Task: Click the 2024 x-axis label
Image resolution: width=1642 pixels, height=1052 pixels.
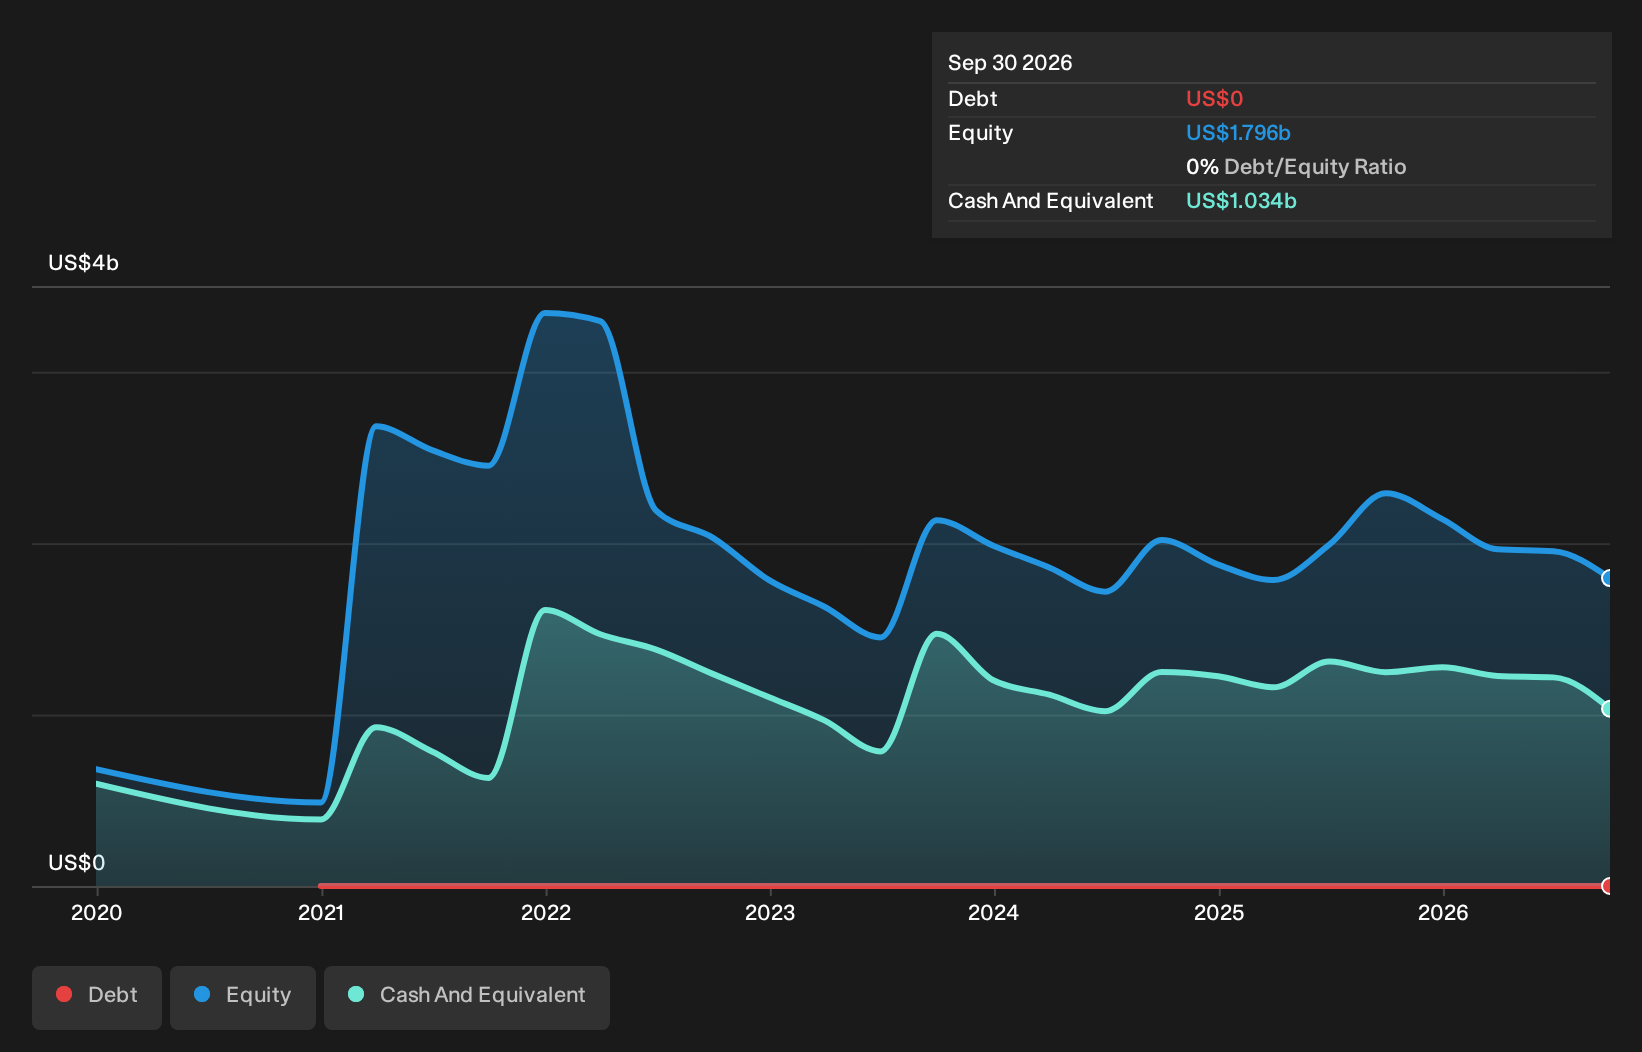Action: pos(994,913)
